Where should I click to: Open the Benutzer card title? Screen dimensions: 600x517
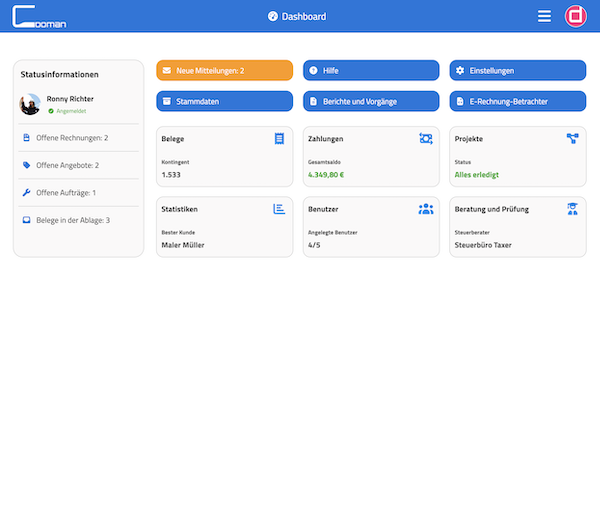click(323, 209)
